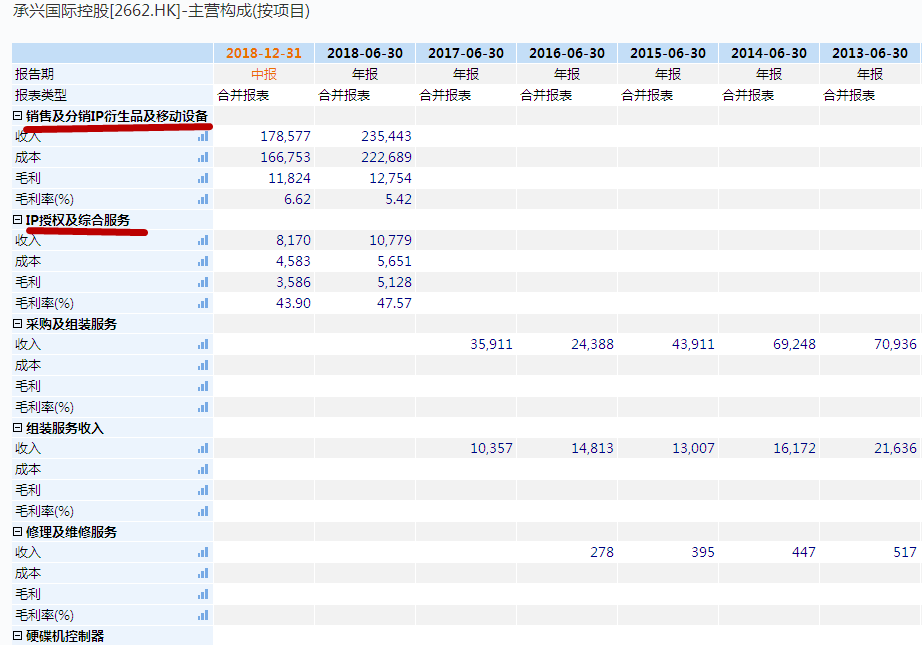View chart icon of 毛利率(%) in 采购及组装服务
The width and height of the screenshot is (922, 645).
203,407
